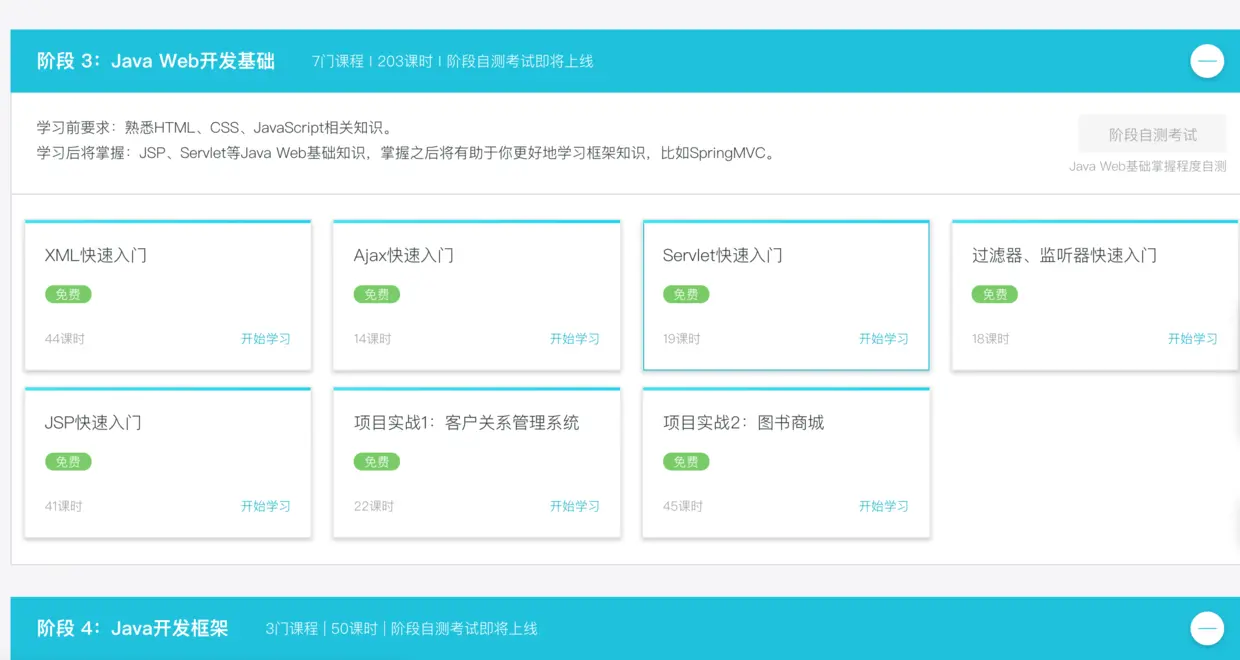The height and width of the screenshot is (660, 1240).
Task: Click the 18课时 label on 过滤器 card
Action: [x=991, y=339]
